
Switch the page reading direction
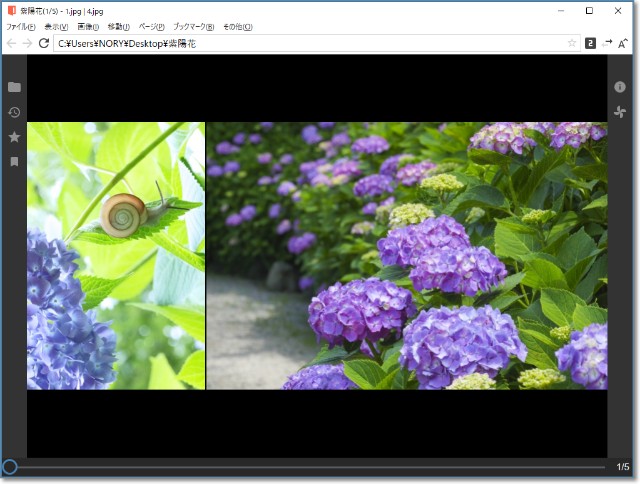click(607, 44)
